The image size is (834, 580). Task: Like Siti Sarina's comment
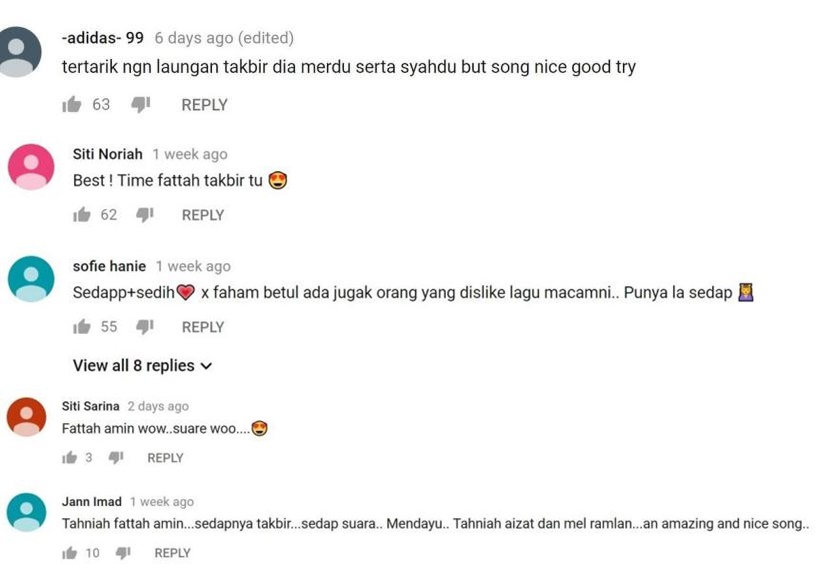pyautogui.click(x=70, y=458)
